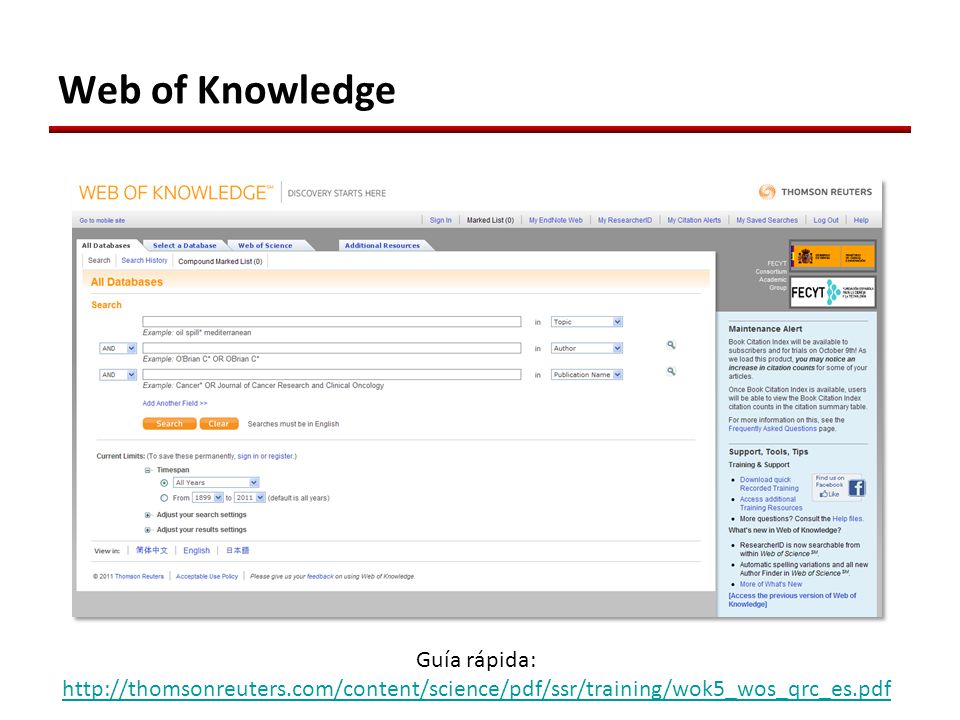
Task: Open the first AND operator dropdown
Action: point(118,348)
